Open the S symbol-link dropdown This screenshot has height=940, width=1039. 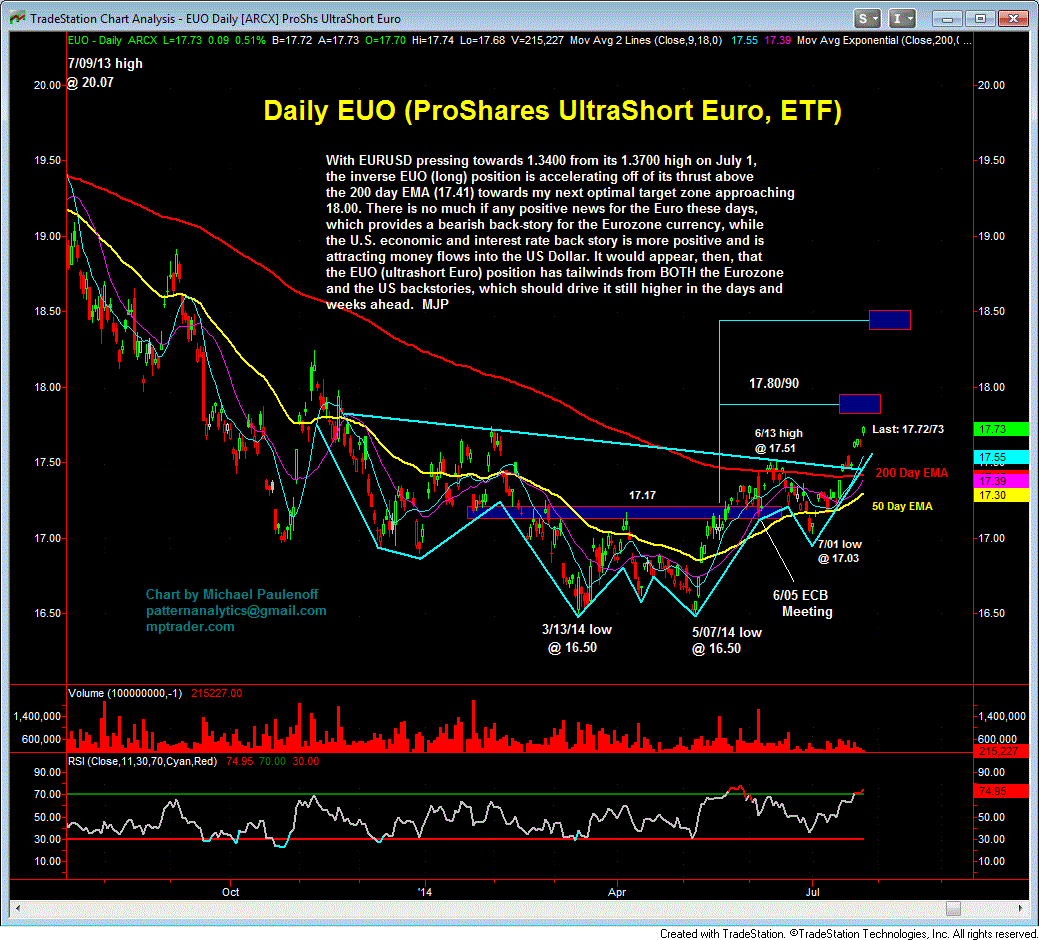(x=867, y=19)
